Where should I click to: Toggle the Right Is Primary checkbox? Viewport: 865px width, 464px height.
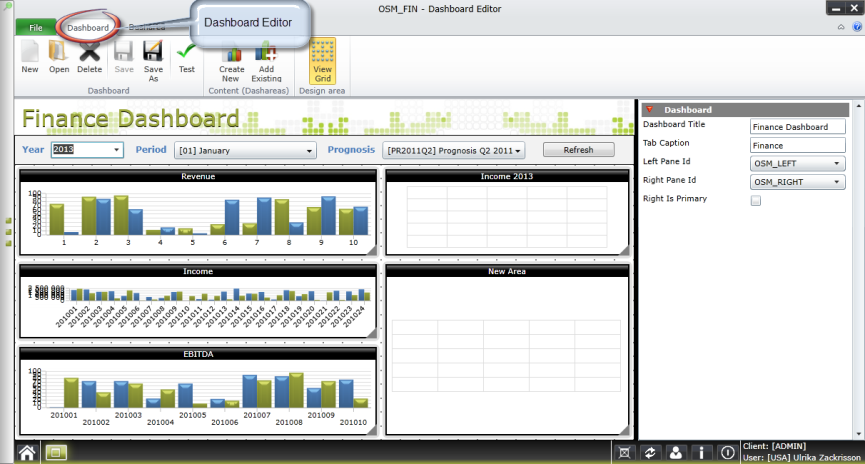pyautogui.click(x=756, y=200)
